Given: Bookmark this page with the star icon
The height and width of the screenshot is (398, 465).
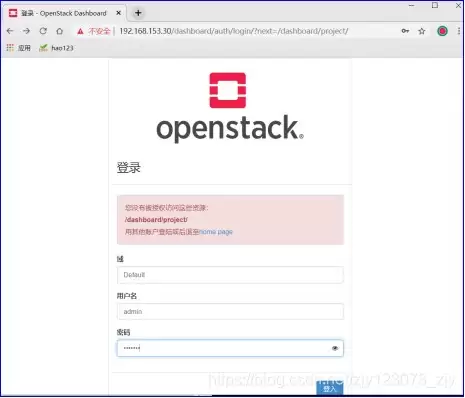Looking at the screenshot, I should point(422,31).
